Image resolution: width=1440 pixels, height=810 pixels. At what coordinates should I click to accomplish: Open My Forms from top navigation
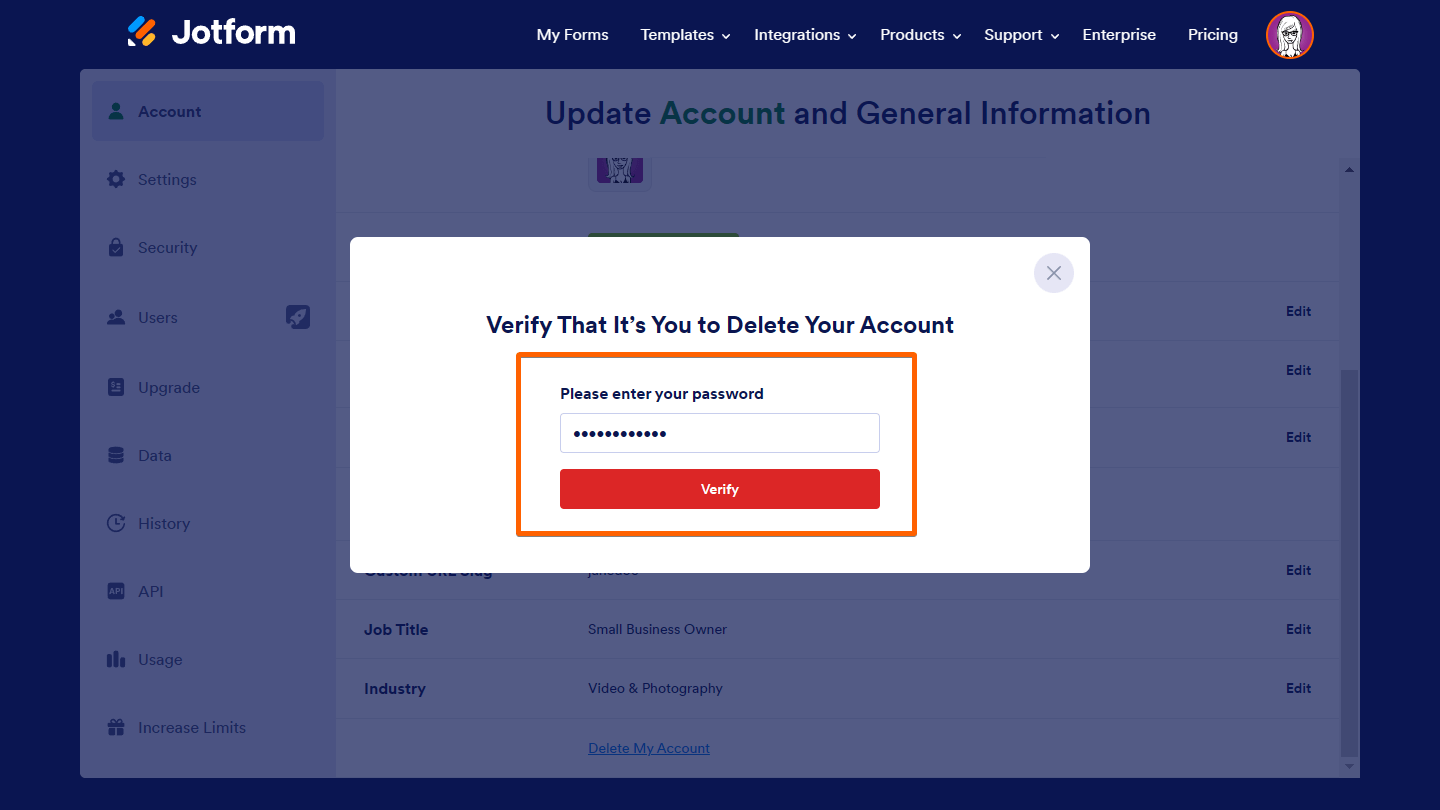click(572, 35)
